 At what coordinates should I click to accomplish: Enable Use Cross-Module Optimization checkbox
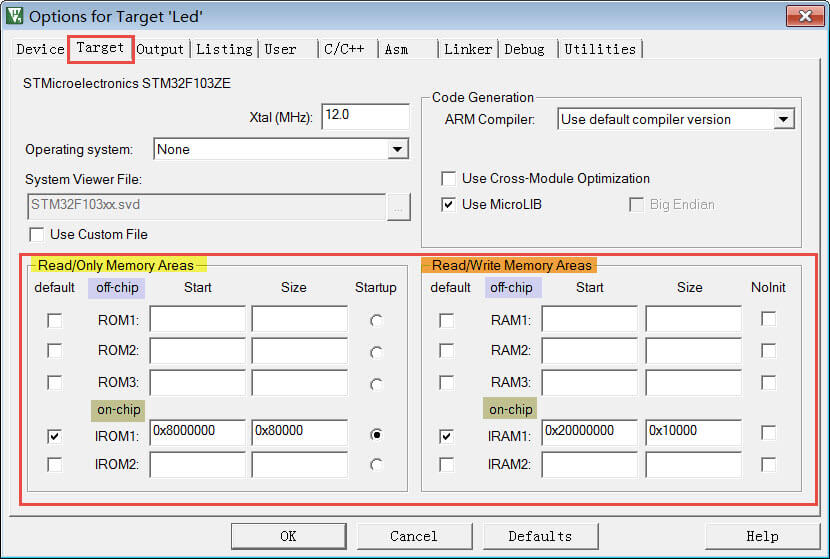449,179
